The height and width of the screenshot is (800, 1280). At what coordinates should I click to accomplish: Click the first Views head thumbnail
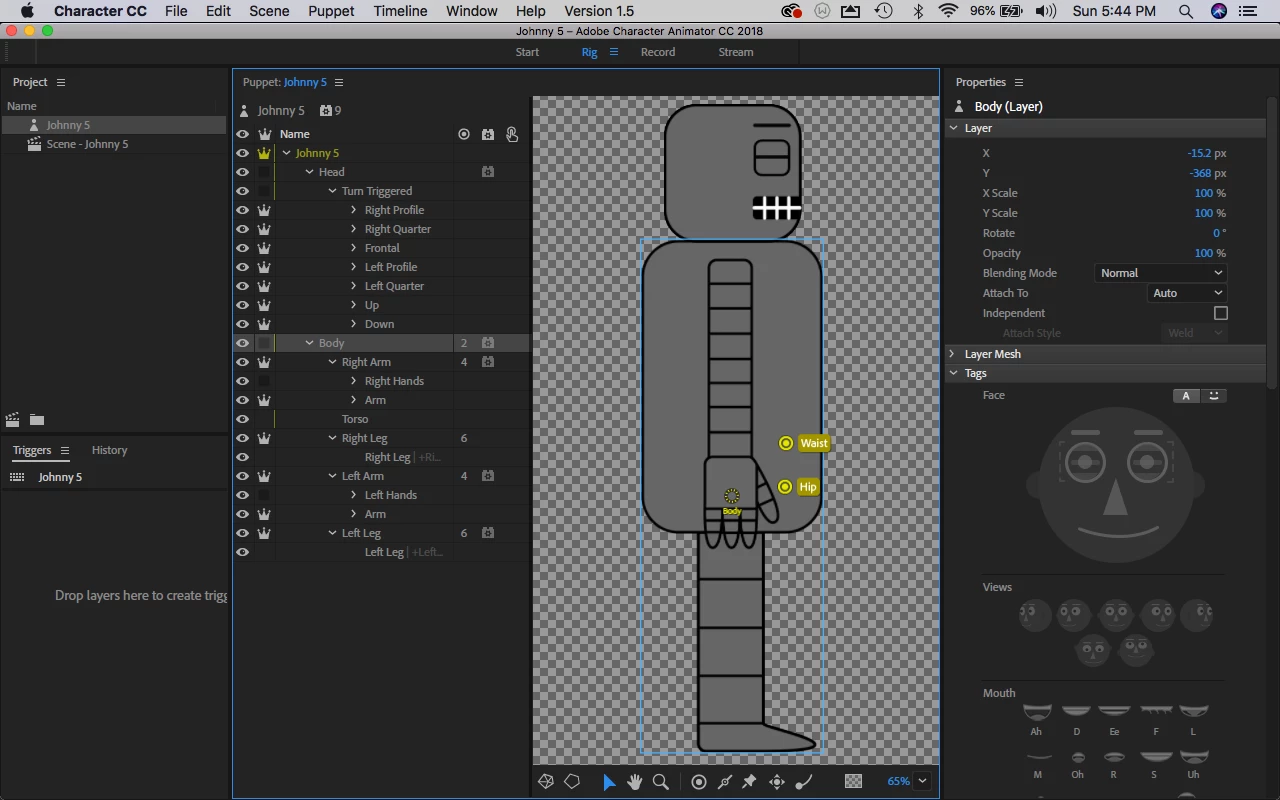[x=1035, y=615]
